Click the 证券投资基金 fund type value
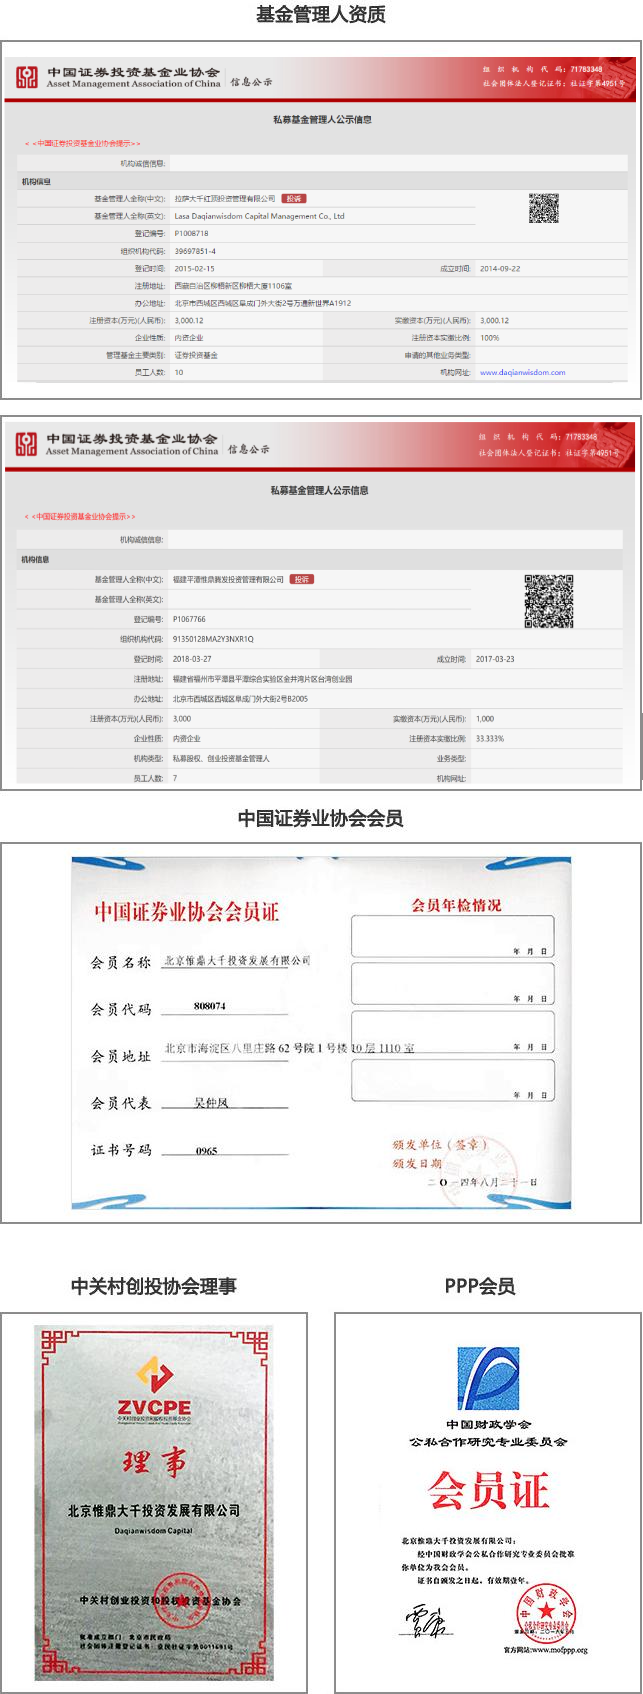This screenshot has height=1694, width=643. point(196,354)
